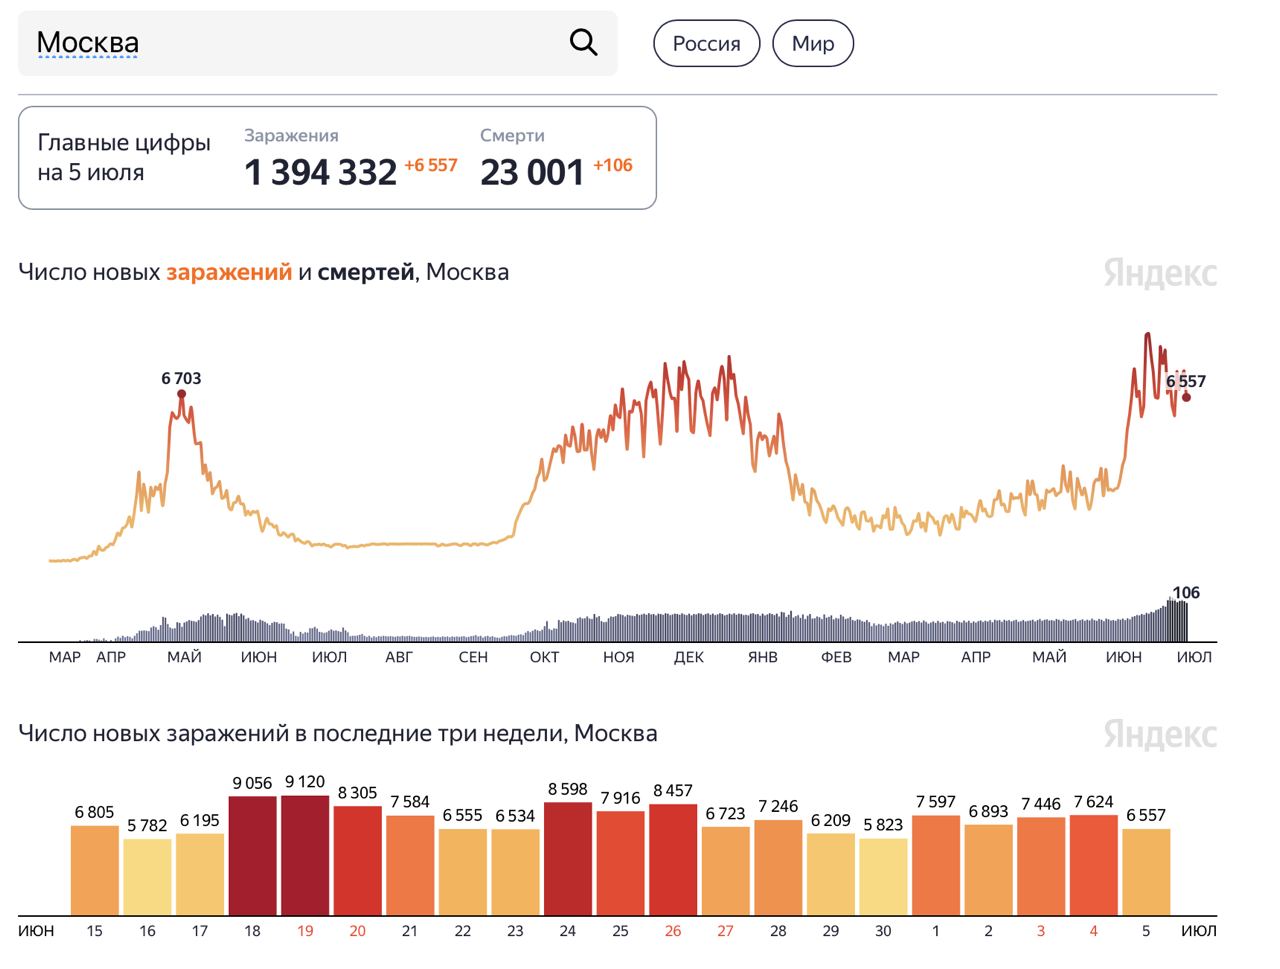Select the June 17 bar with 6 195

tap(200, 874)
